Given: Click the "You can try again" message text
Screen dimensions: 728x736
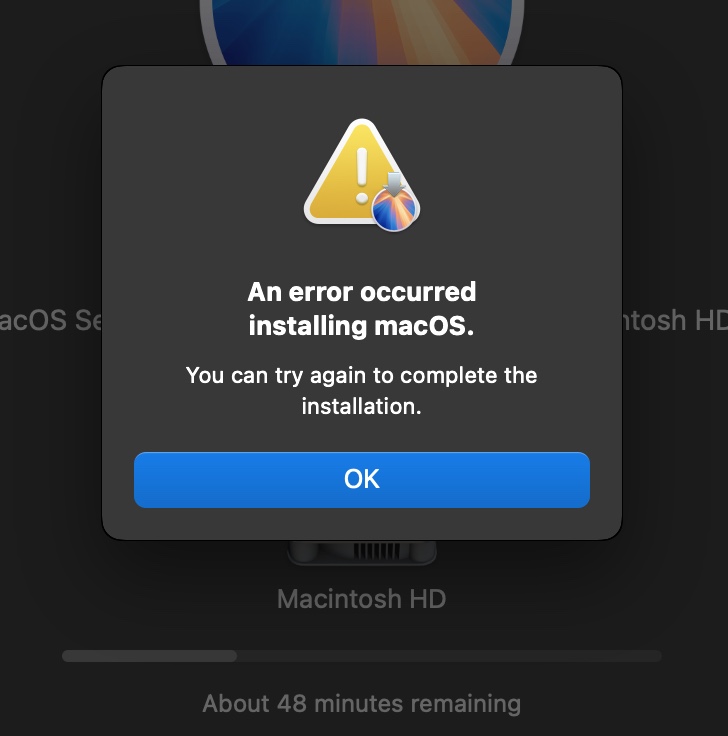Looking at the screenshot, I should point(361,391).
